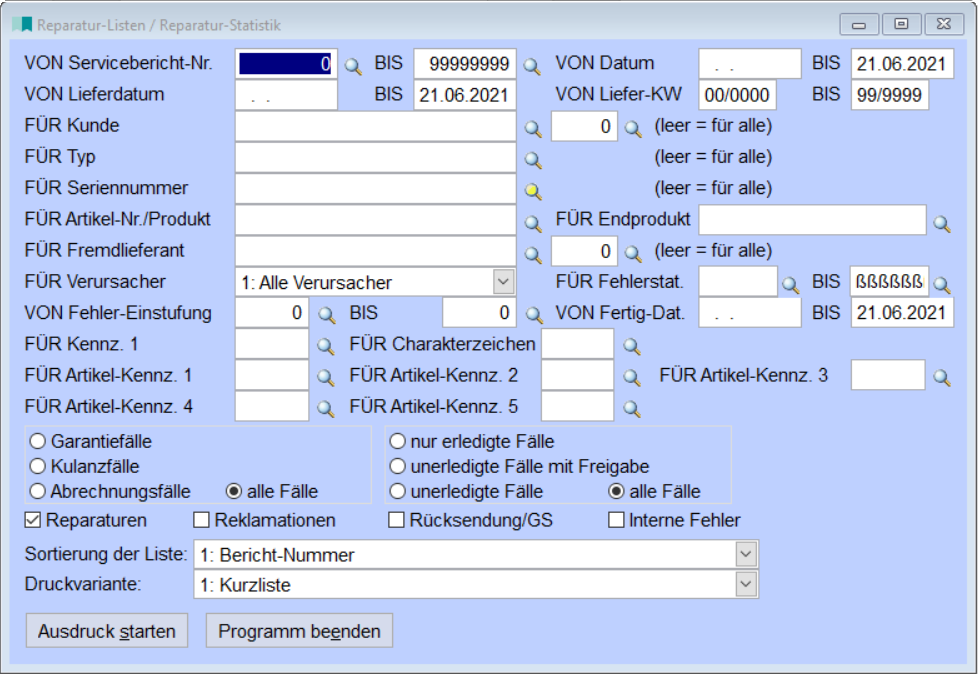
Task: Open the FÜR Kunde search magnifier
Action: click(x=529, y=126)
